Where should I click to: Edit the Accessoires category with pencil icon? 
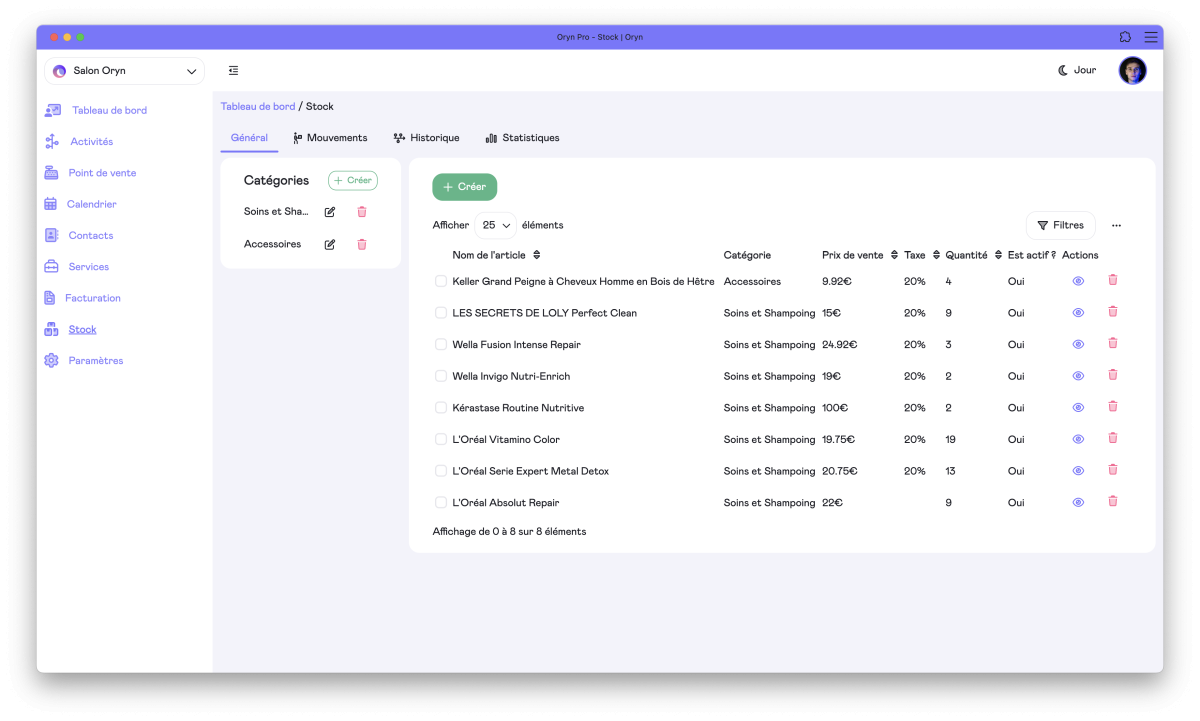pyautogui.click(x=330, y=244)
